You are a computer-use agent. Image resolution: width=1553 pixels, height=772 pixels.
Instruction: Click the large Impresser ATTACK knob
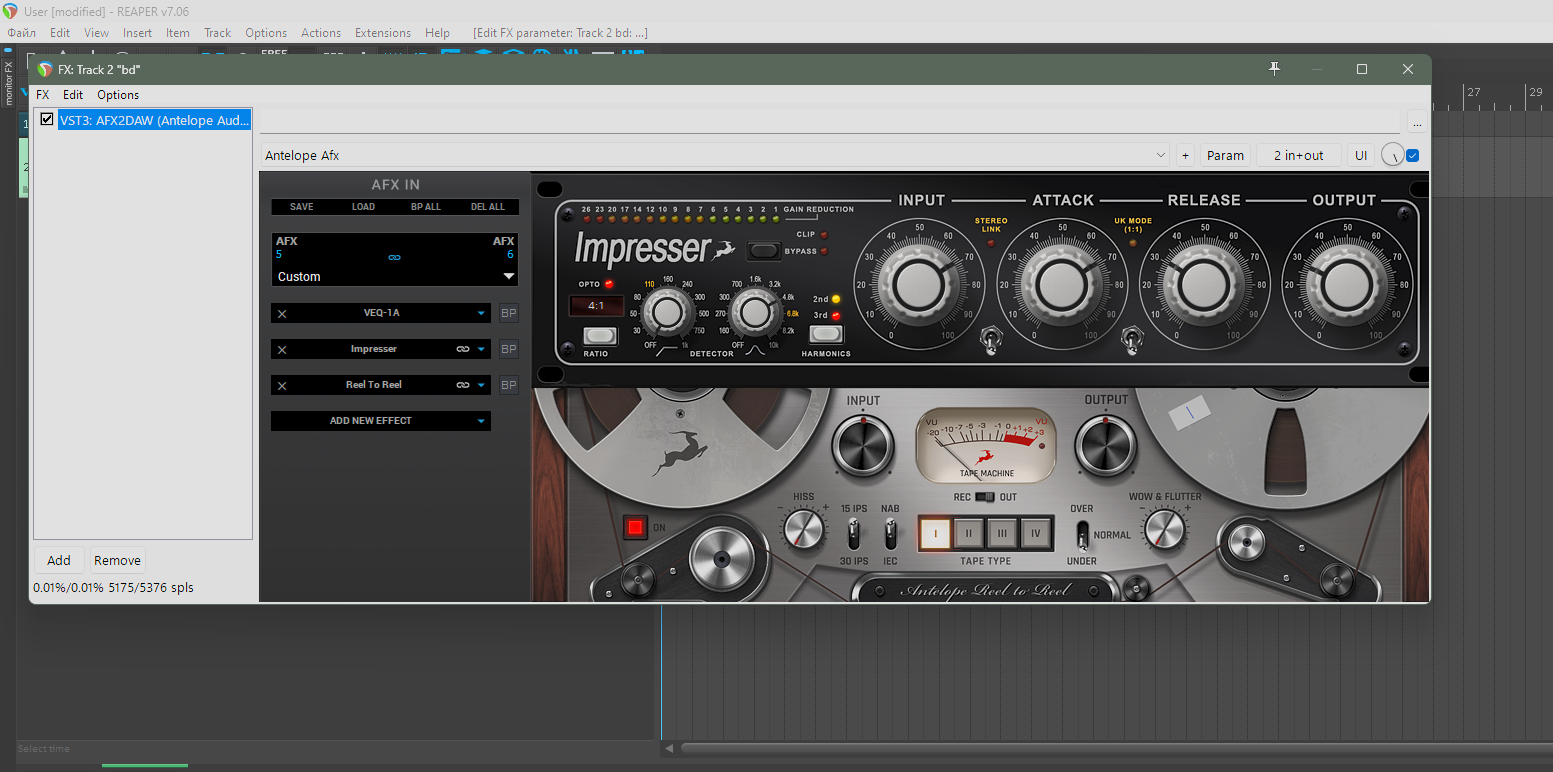coord(1063,285)
